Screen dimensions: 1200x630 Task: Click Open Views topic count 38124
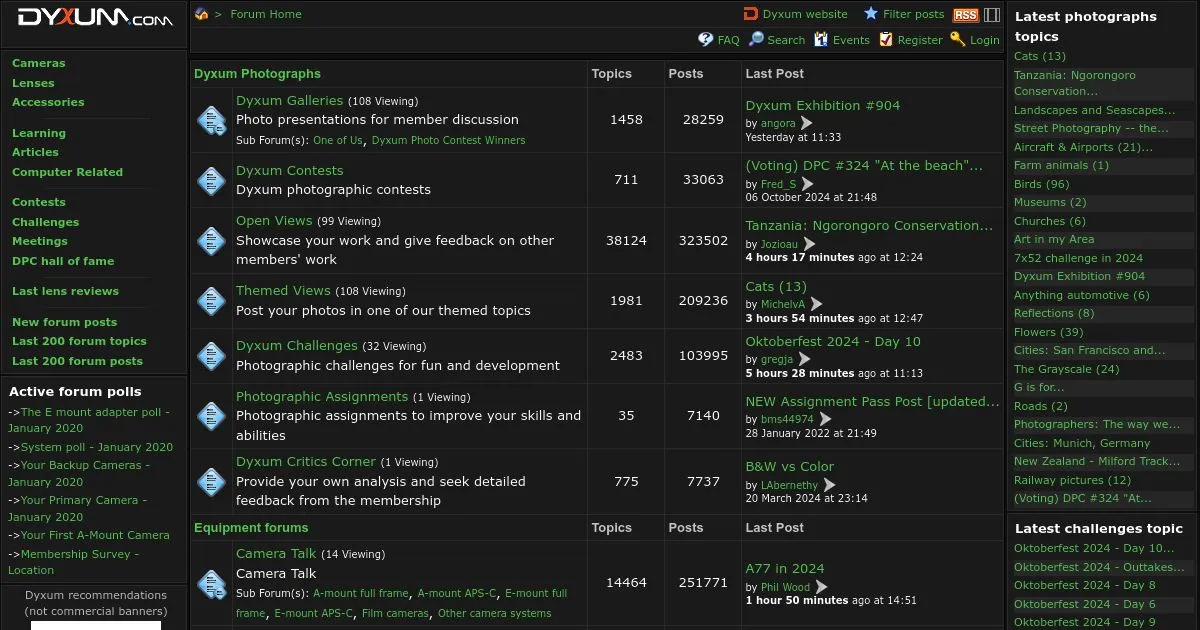coord(626,240)
